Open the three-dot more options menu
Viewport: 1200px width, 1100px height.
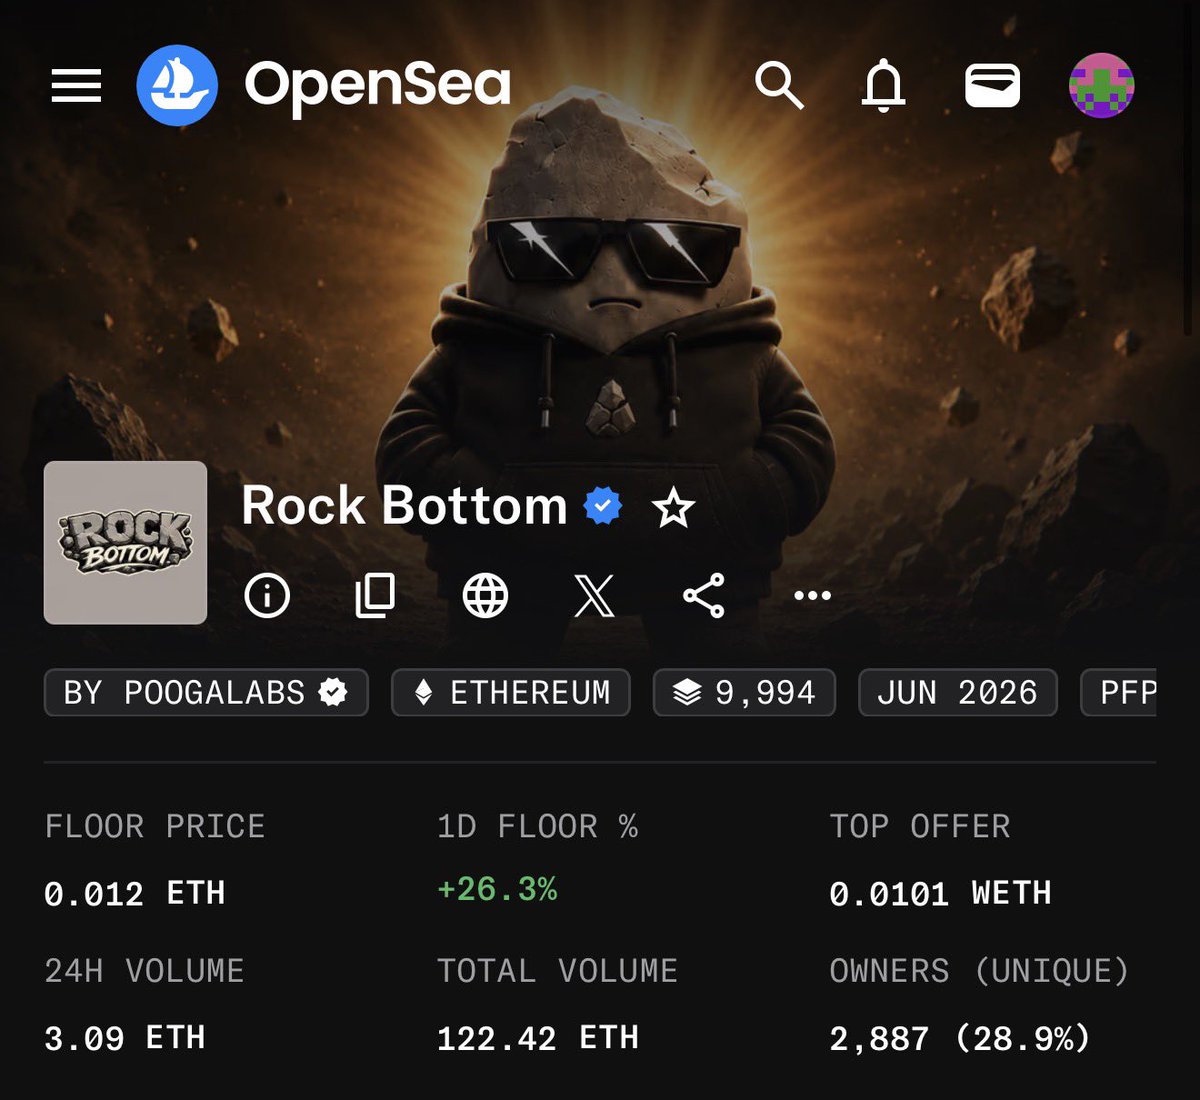click(812, 596)
